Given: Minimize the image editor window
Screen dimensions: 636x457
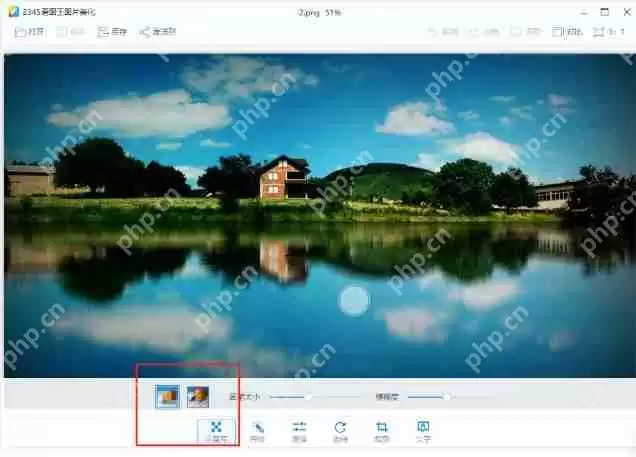Looking at the screenshot, I should coord(584,13).
